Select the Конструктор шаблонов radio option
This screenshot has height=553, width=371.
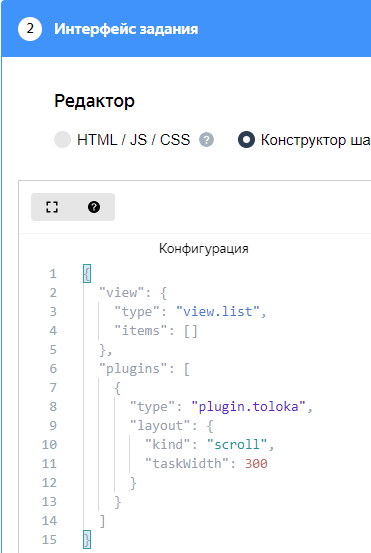point(247,140)
